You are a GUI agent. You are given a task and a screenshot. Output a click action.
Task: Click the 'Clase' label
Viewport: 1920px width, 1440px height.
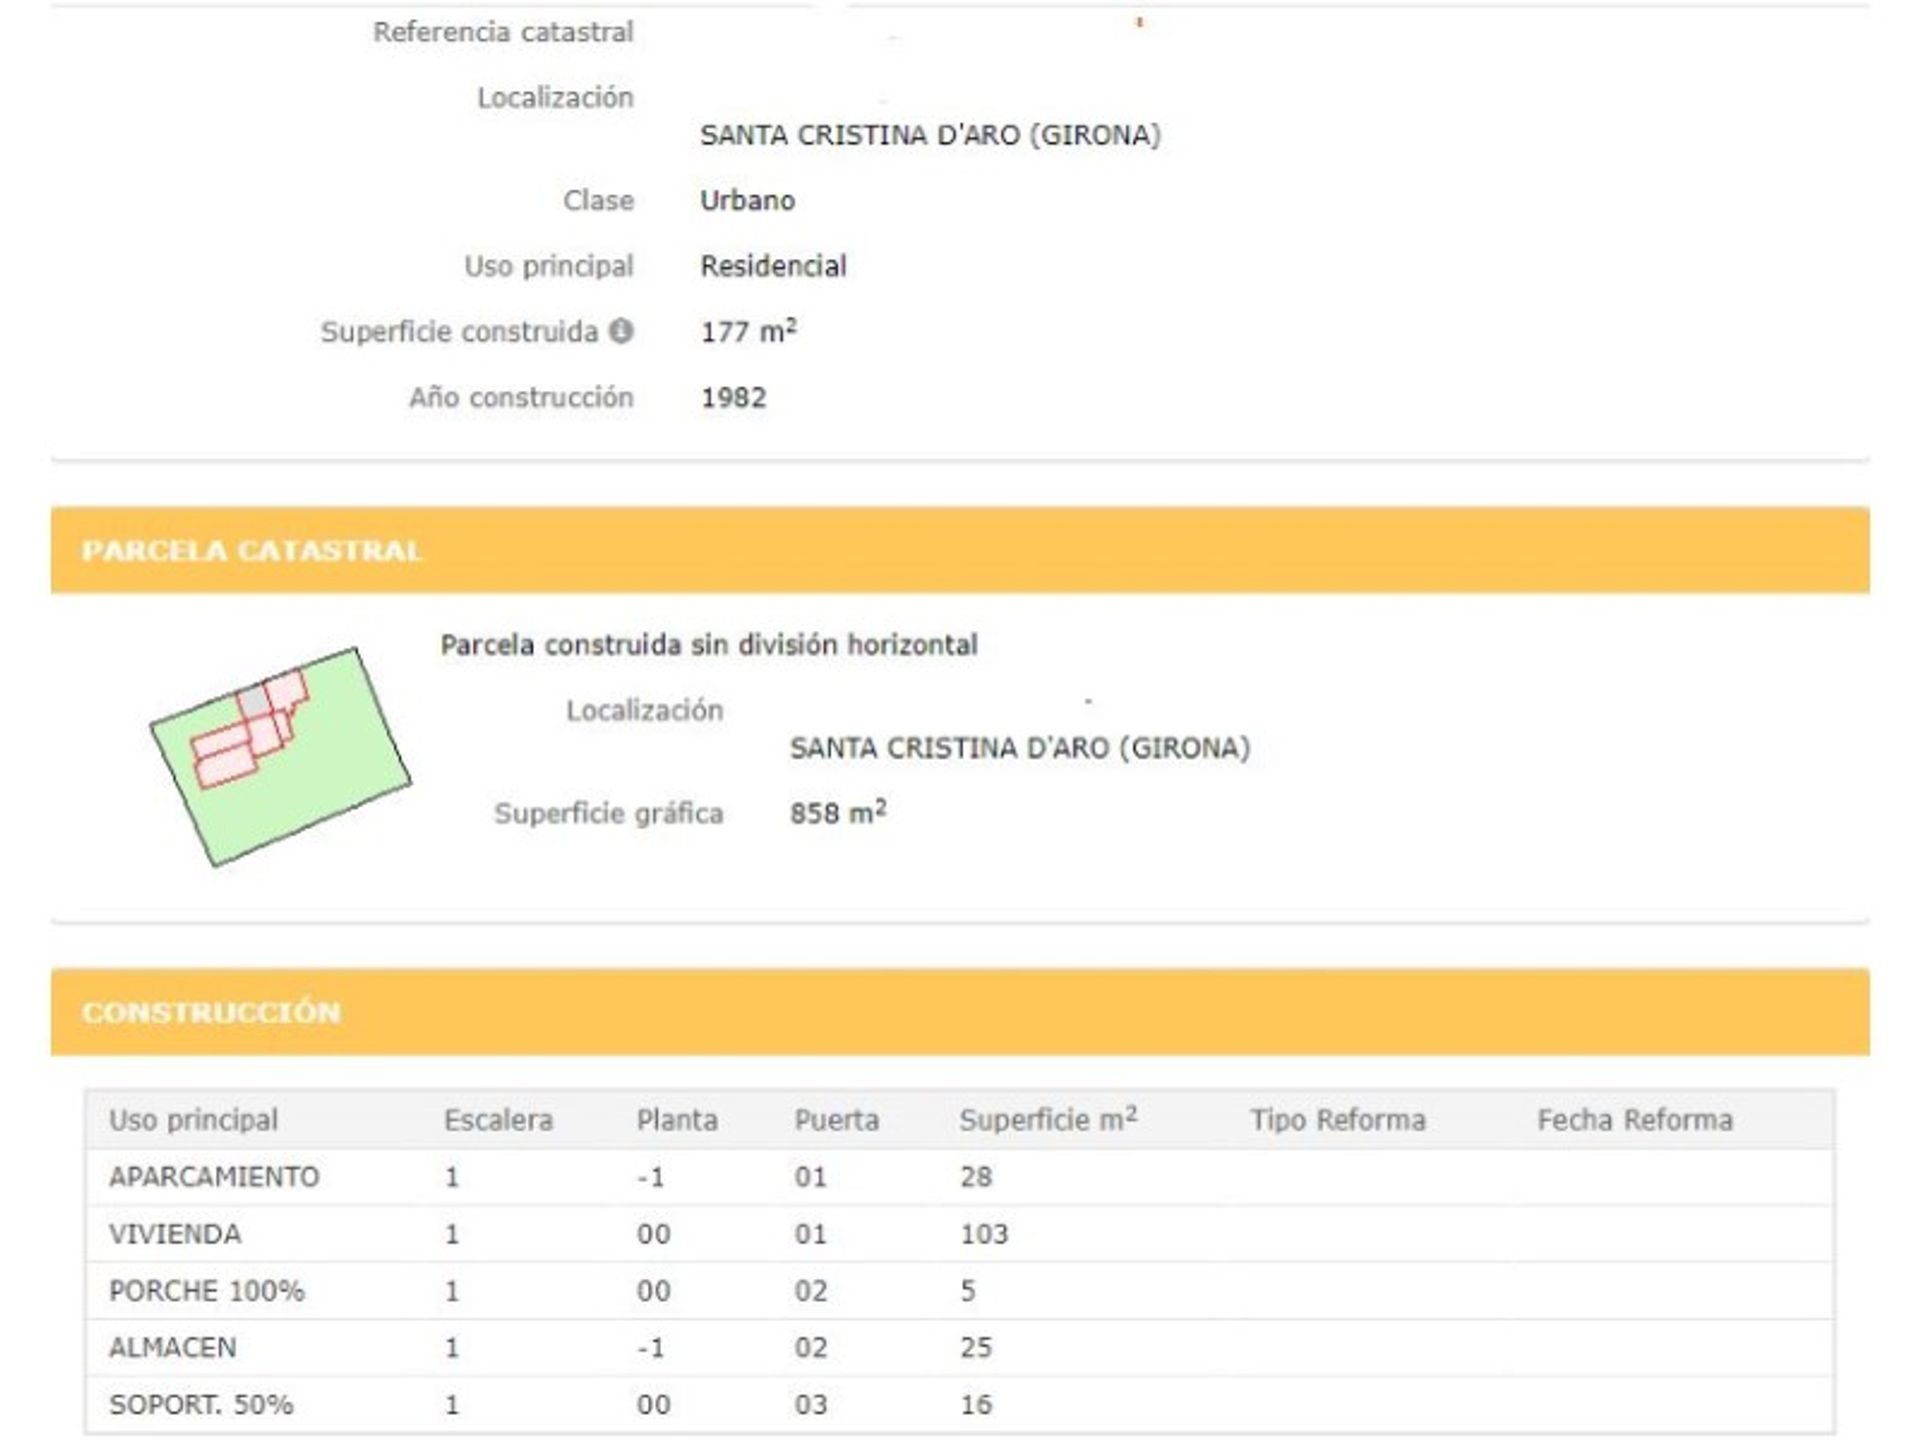click(x=598, y=200)
